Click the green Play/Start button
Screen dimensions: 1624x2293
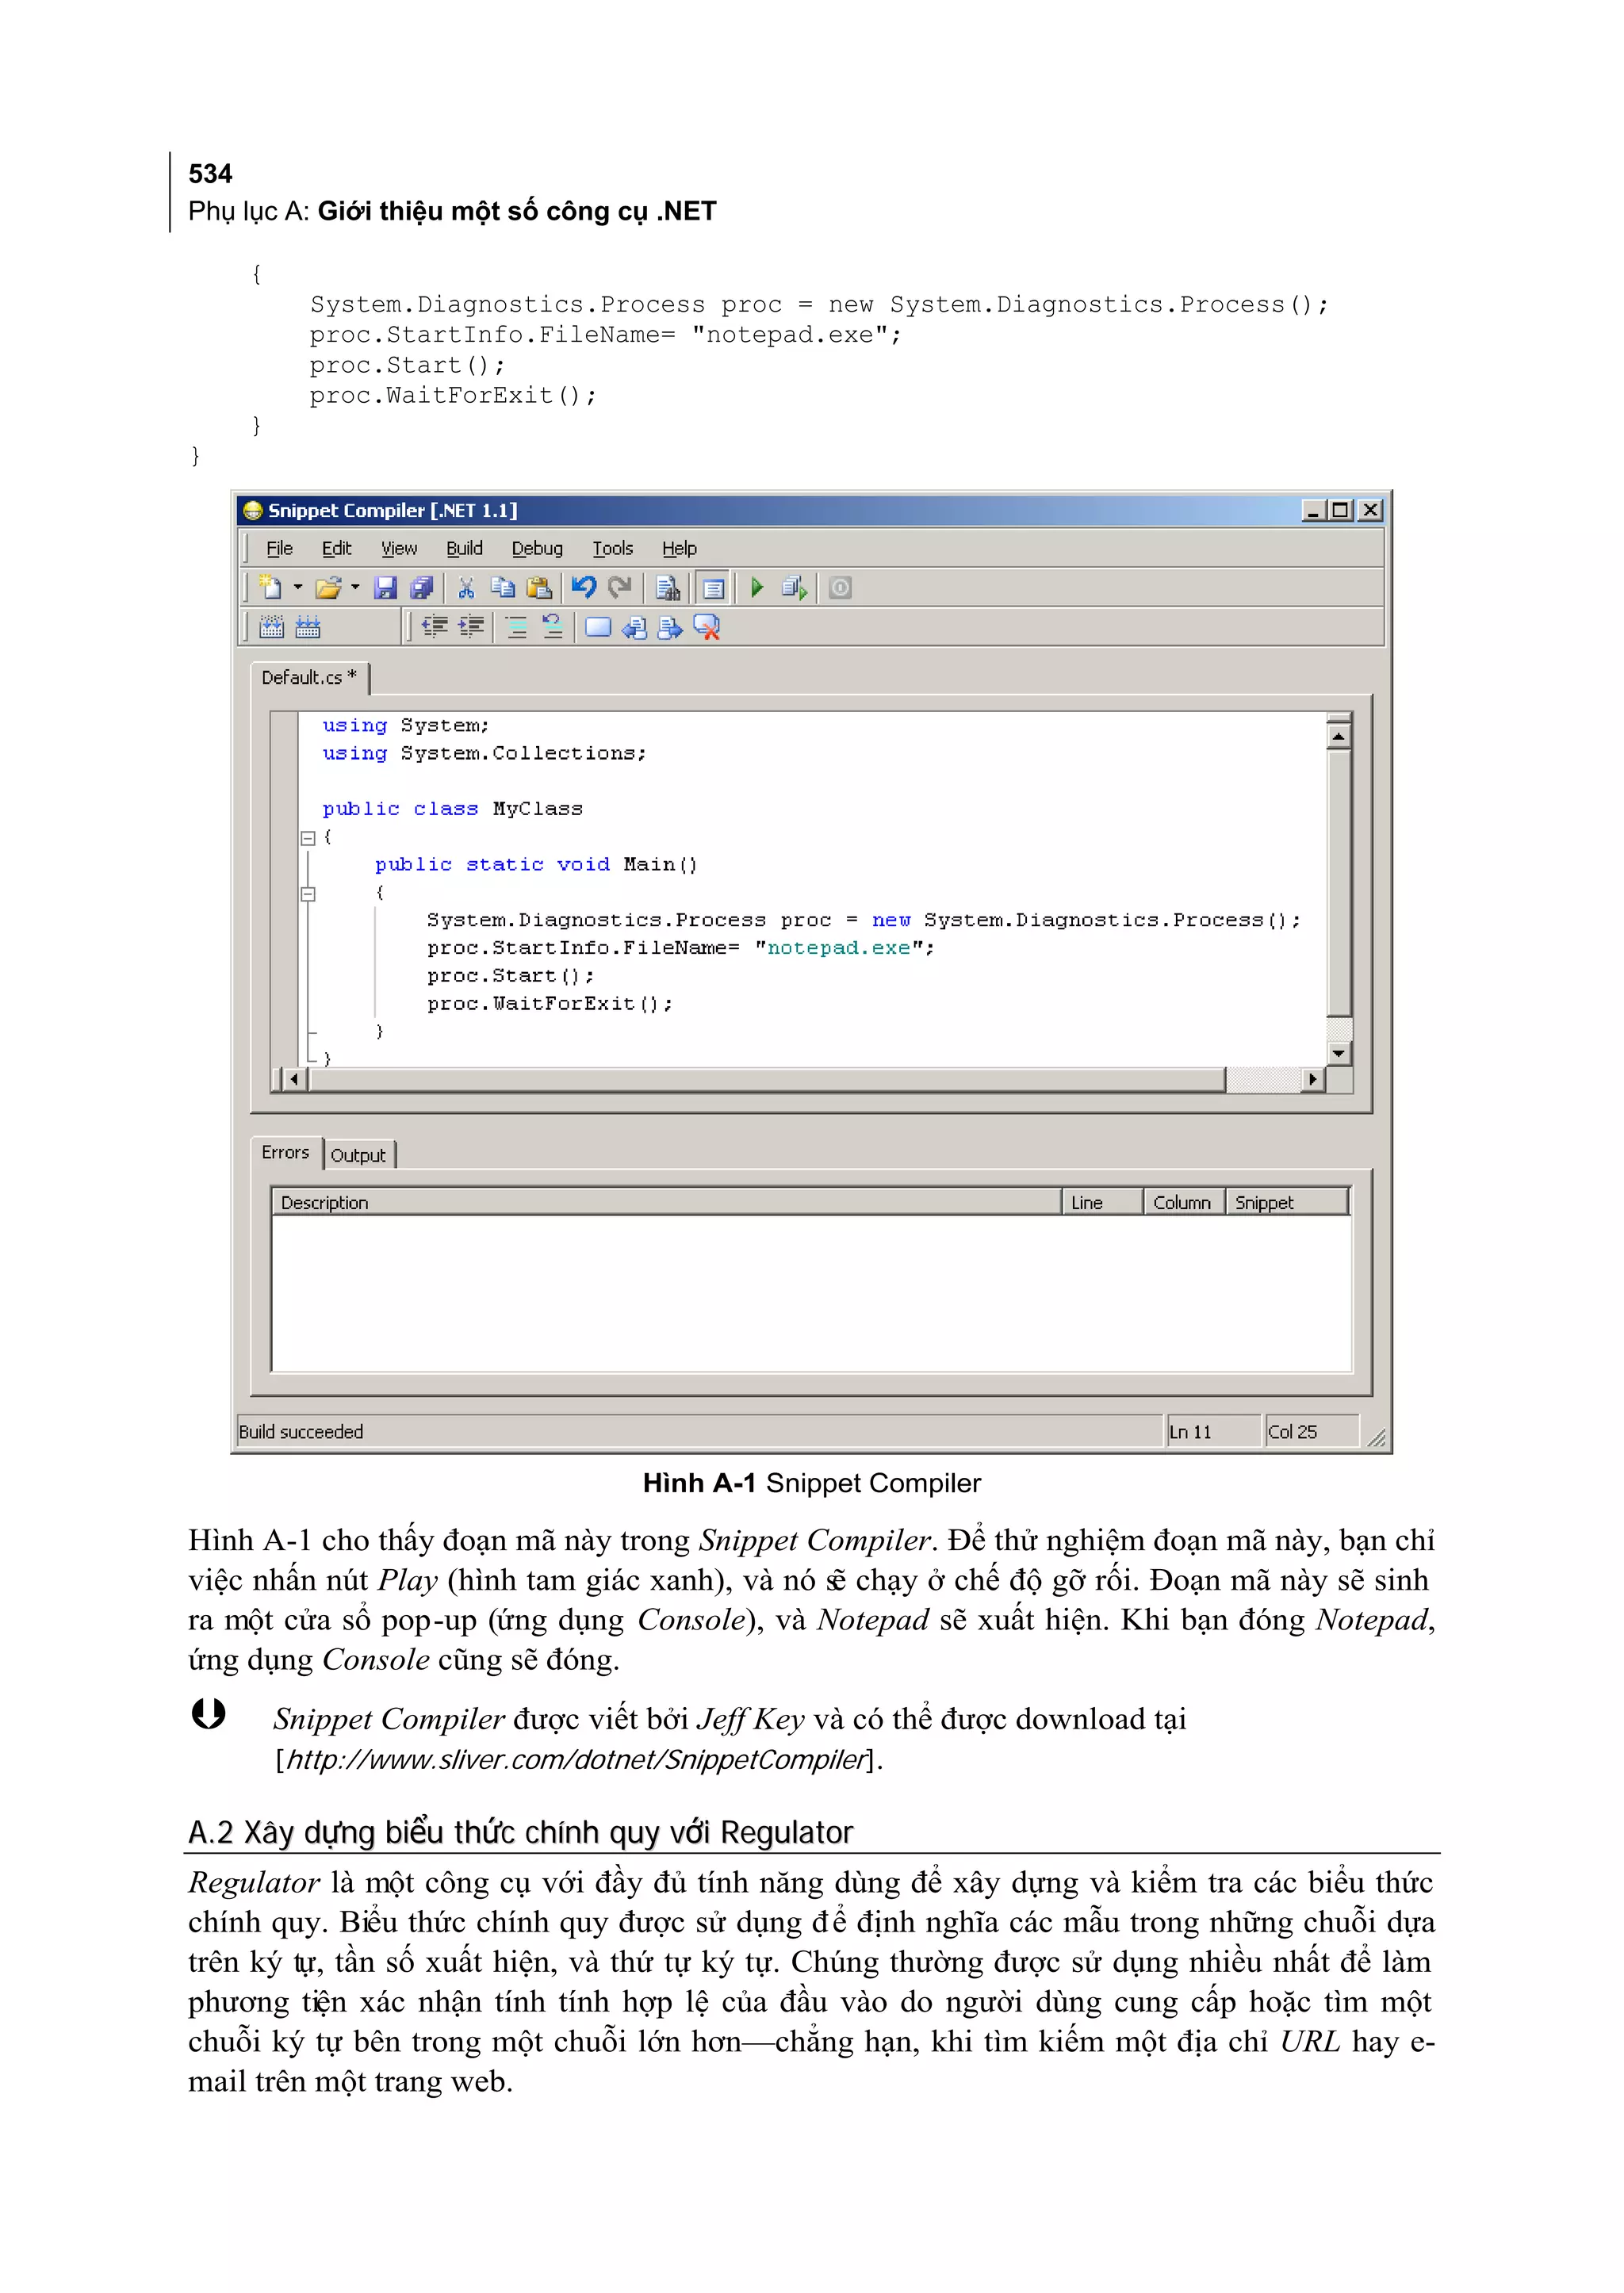coord(757,588)
